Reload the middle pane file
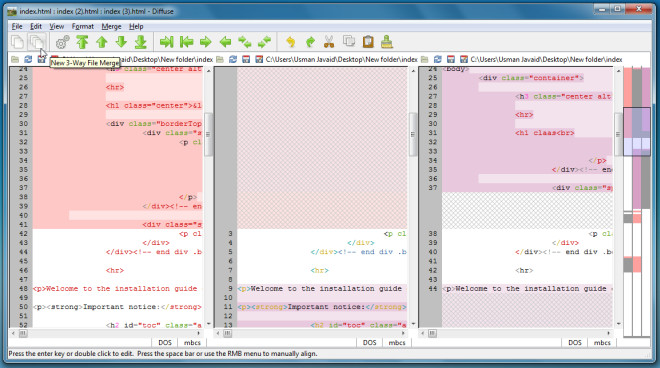This screenshot has height=368, width=660. click(x=233, y=59)
